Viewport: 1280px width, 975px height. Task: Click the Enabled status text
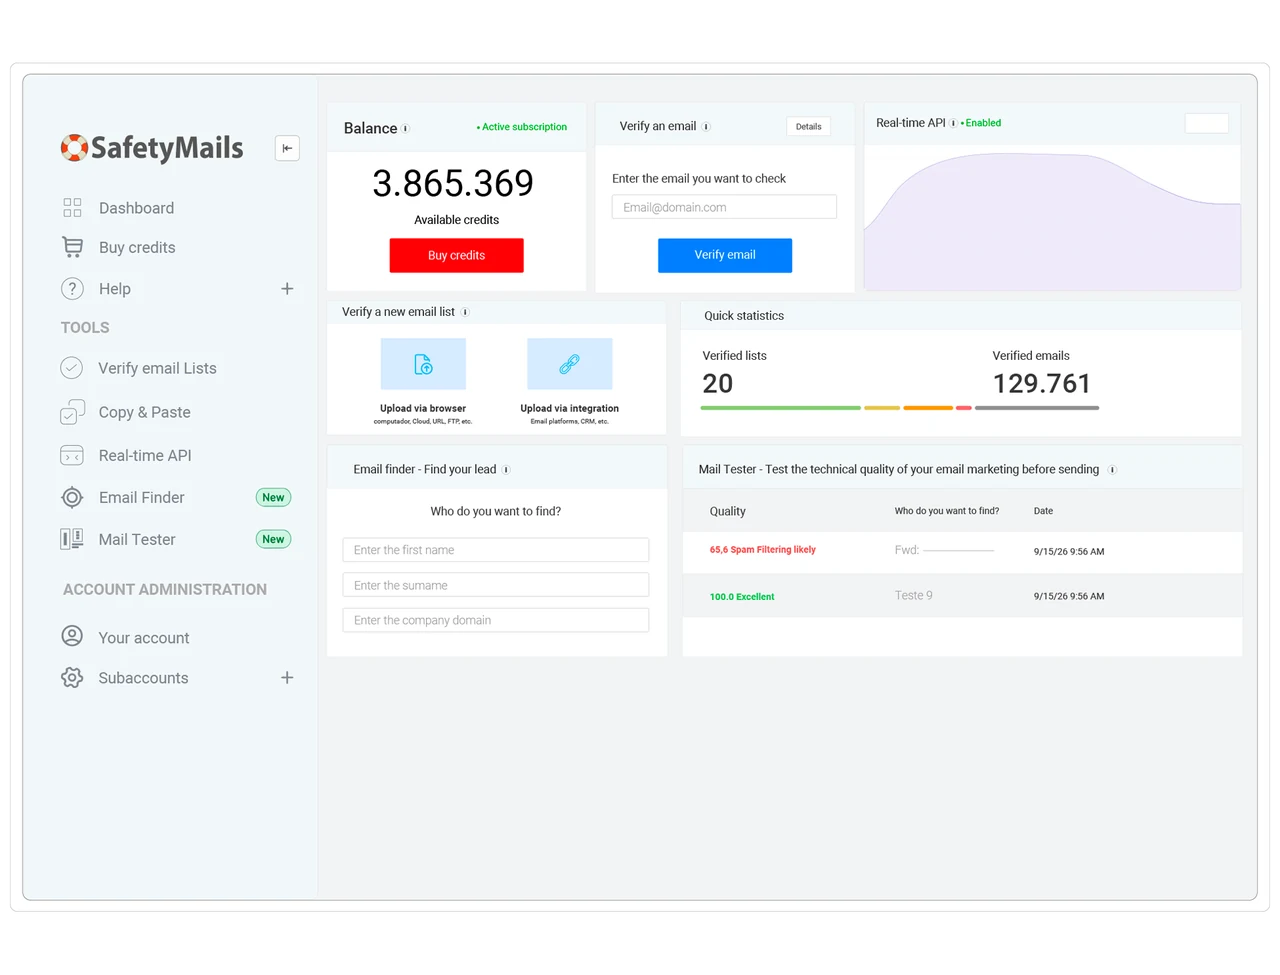coord(981,123)
